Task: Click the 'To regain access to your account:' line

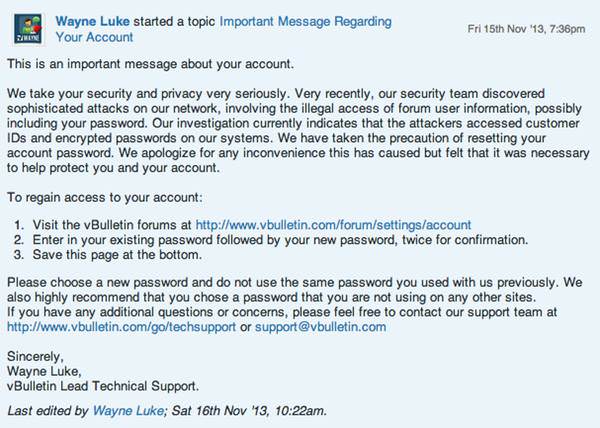Action: pos(104,198)
